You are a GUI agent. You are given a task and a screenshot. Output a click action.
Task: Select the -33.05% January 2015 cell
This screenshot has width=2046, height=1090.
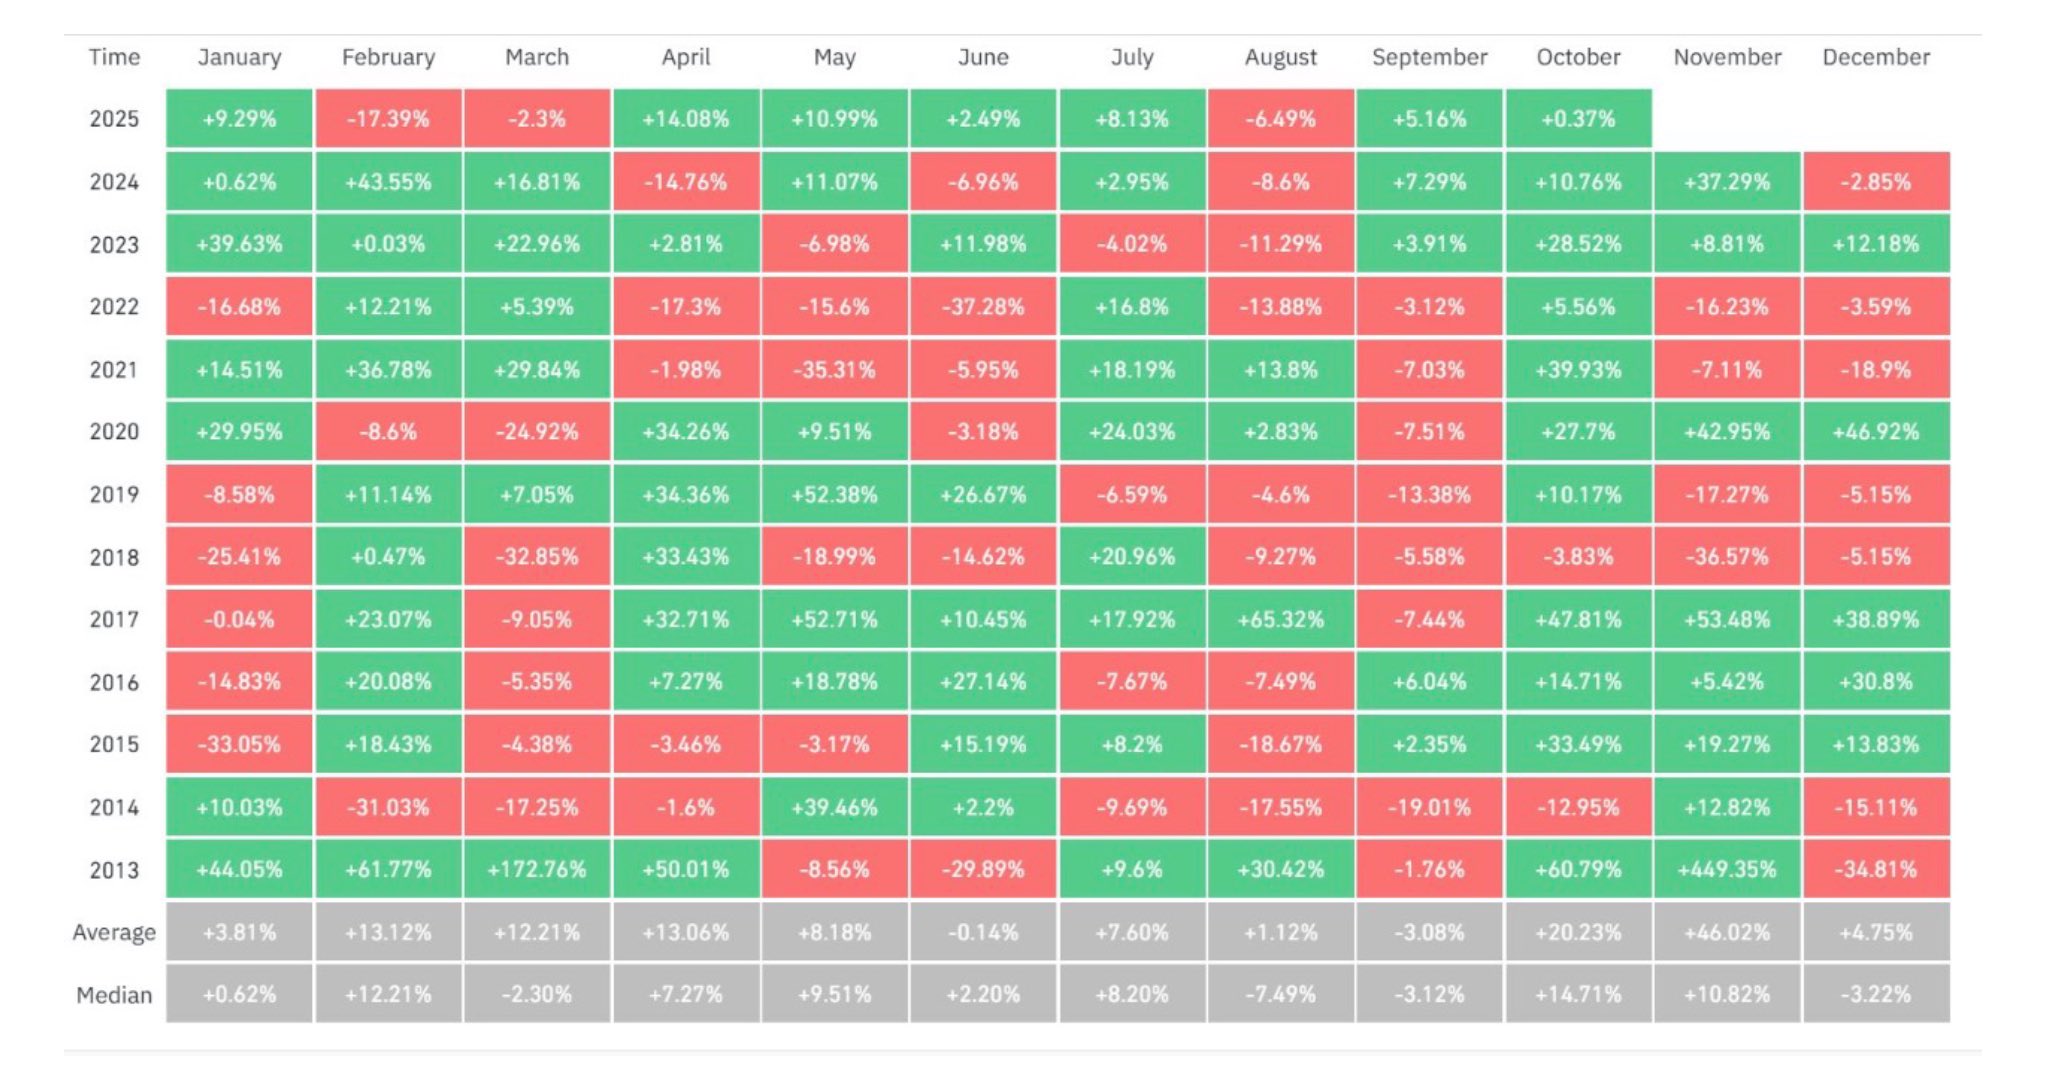click(x=239, y=745)
